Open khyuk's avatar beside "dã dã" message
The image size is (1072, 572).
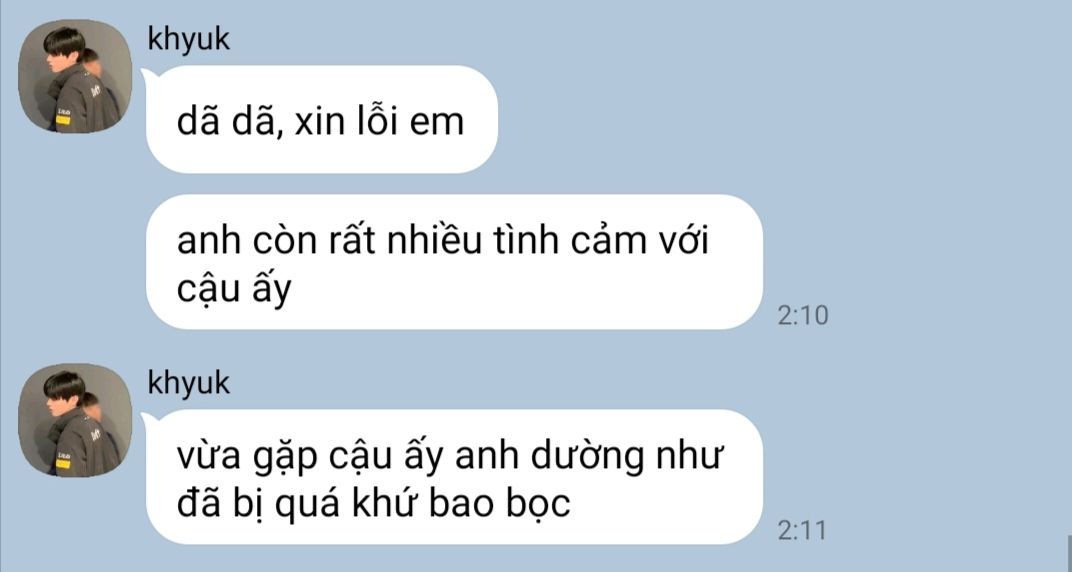point(75,76)
